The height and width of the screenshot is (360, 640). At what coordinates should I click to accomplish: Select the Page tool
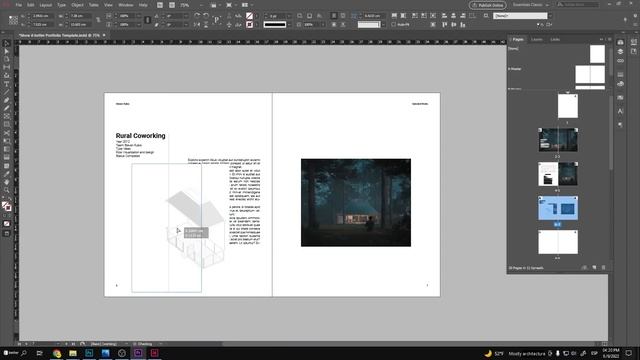(7, 60)
